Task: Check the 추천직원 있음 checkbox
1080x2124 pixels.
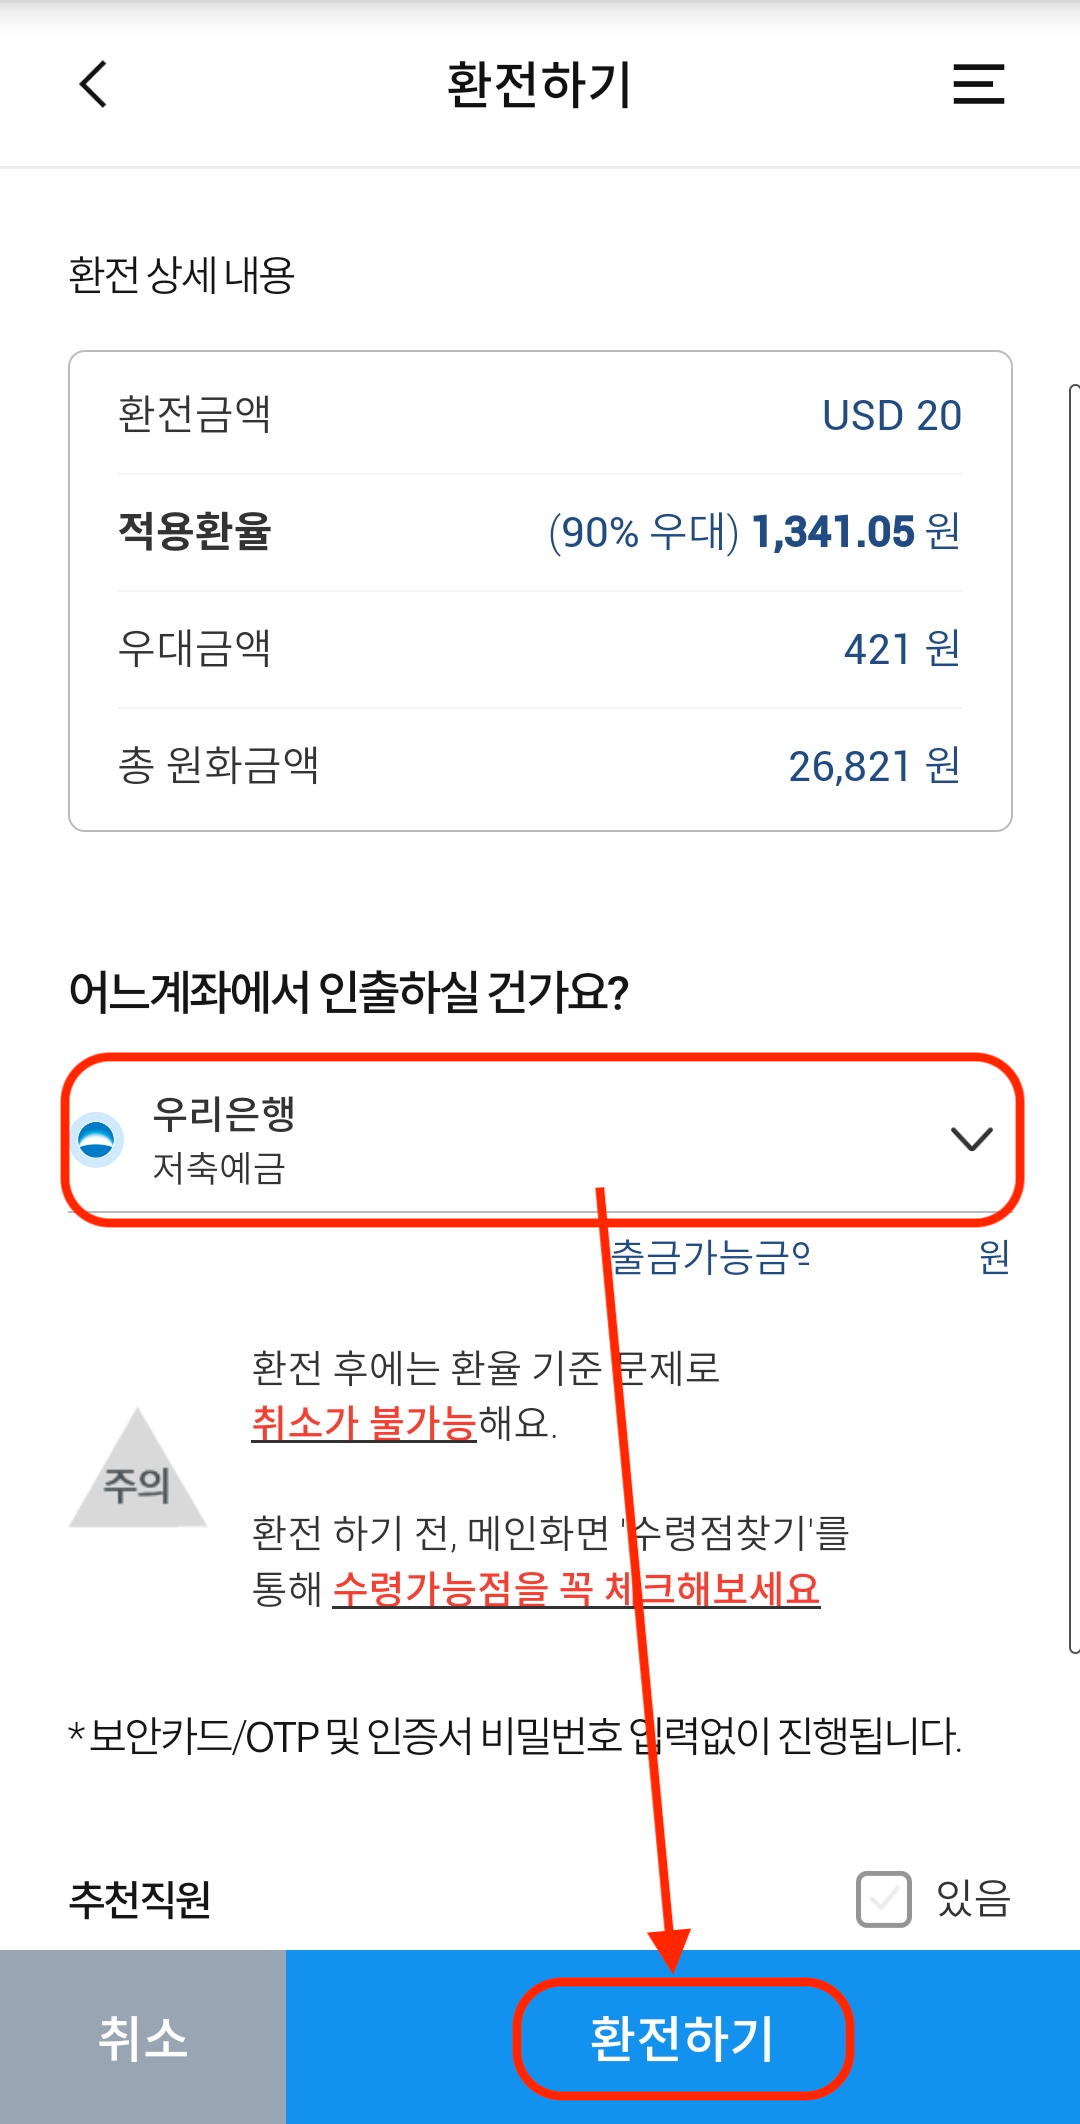Action: [x=884, y=1898]
